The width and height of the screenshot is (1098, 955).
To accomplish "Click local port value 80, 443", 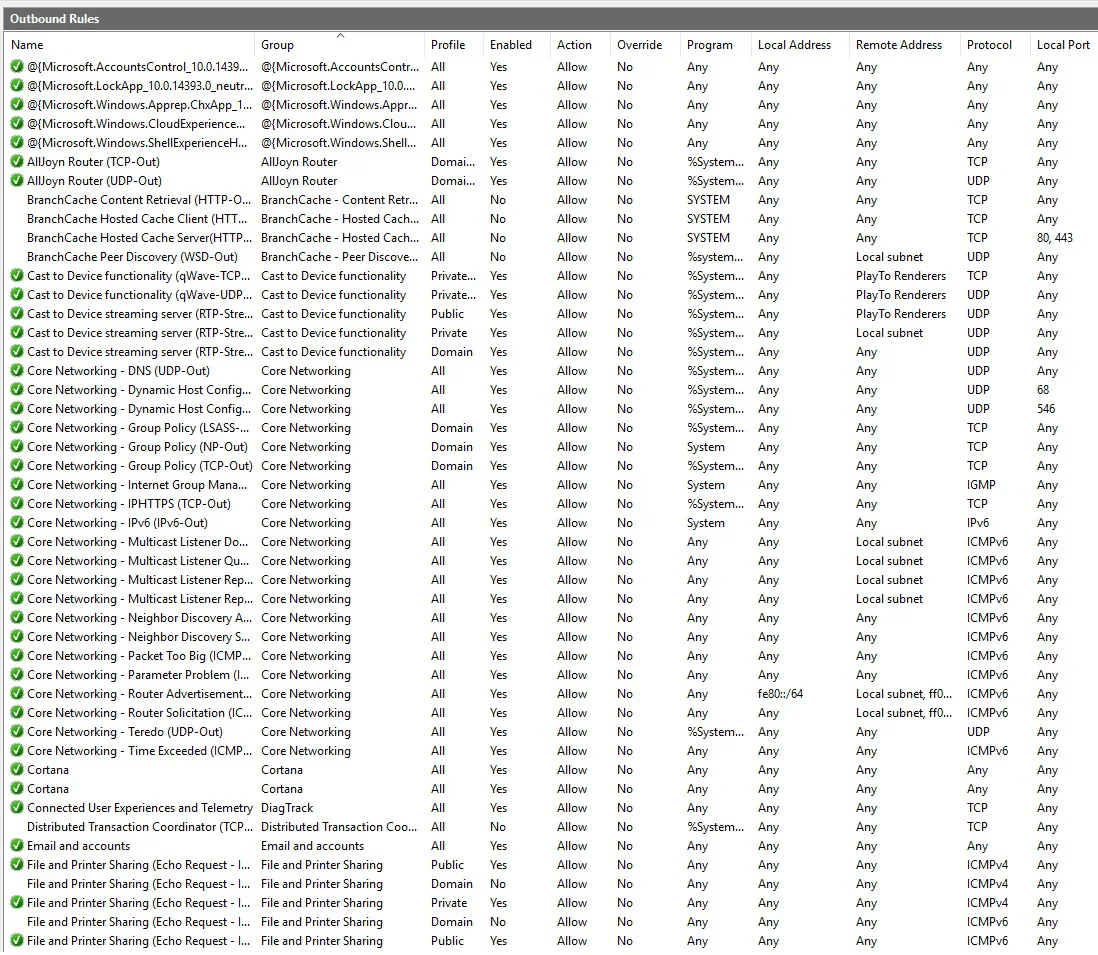I will tap(1055, 237).
